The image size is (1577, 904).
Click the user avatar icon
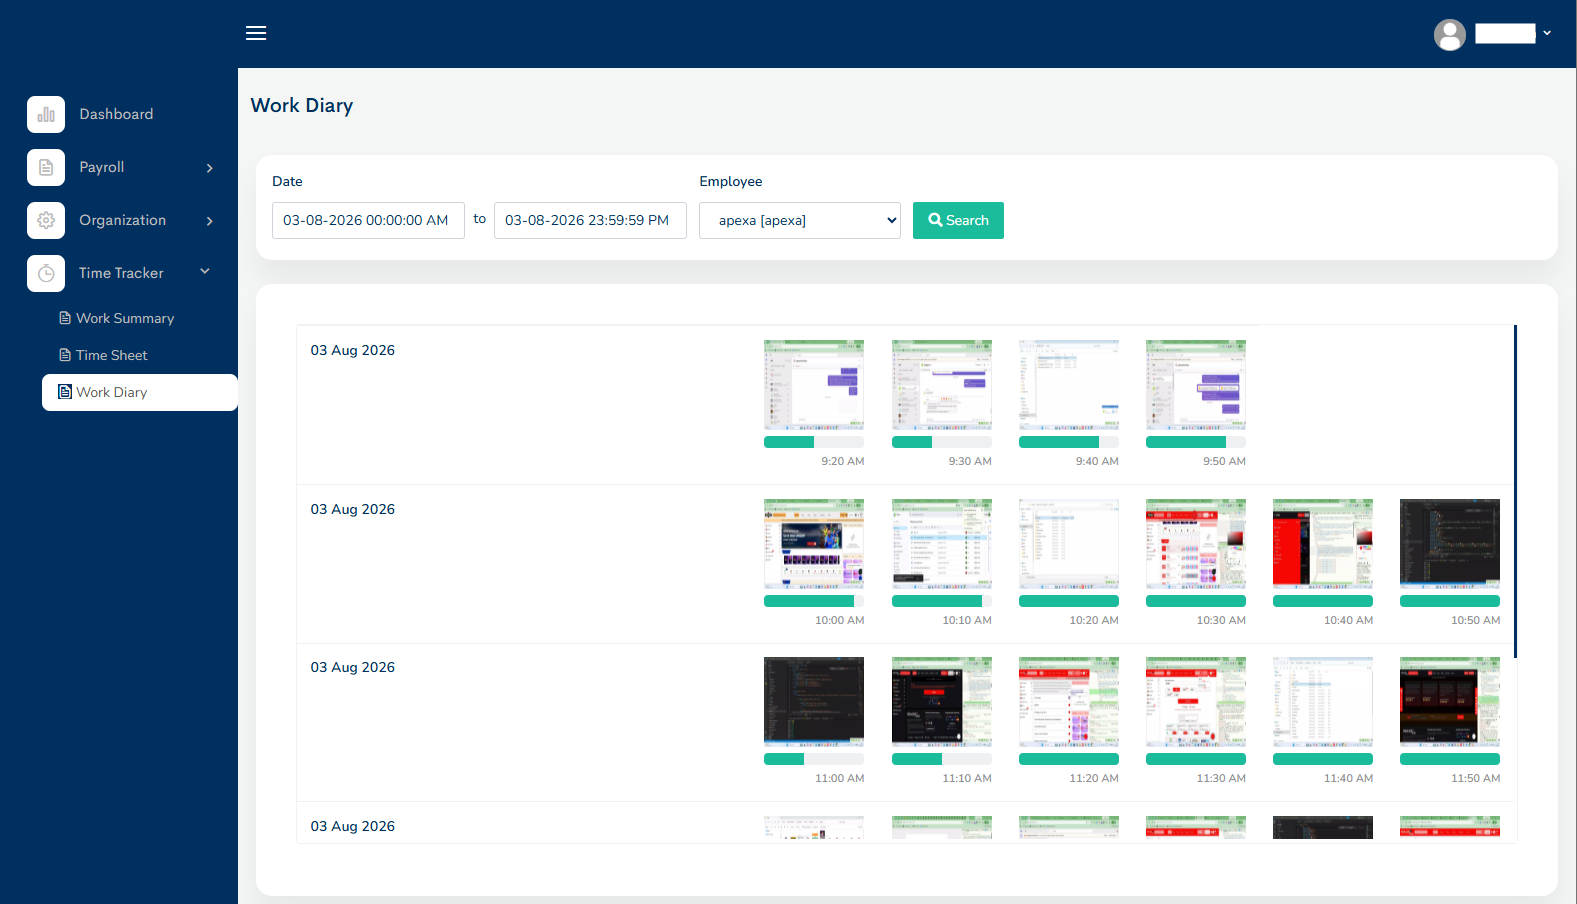[x=1449, y=35]
